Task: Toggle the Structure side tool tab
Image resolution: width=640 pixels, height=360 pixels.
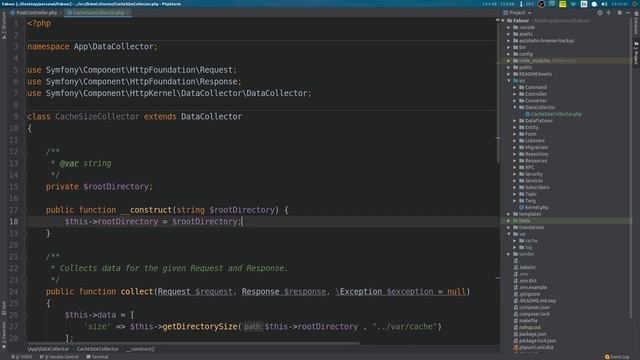Action: point(4,25)
